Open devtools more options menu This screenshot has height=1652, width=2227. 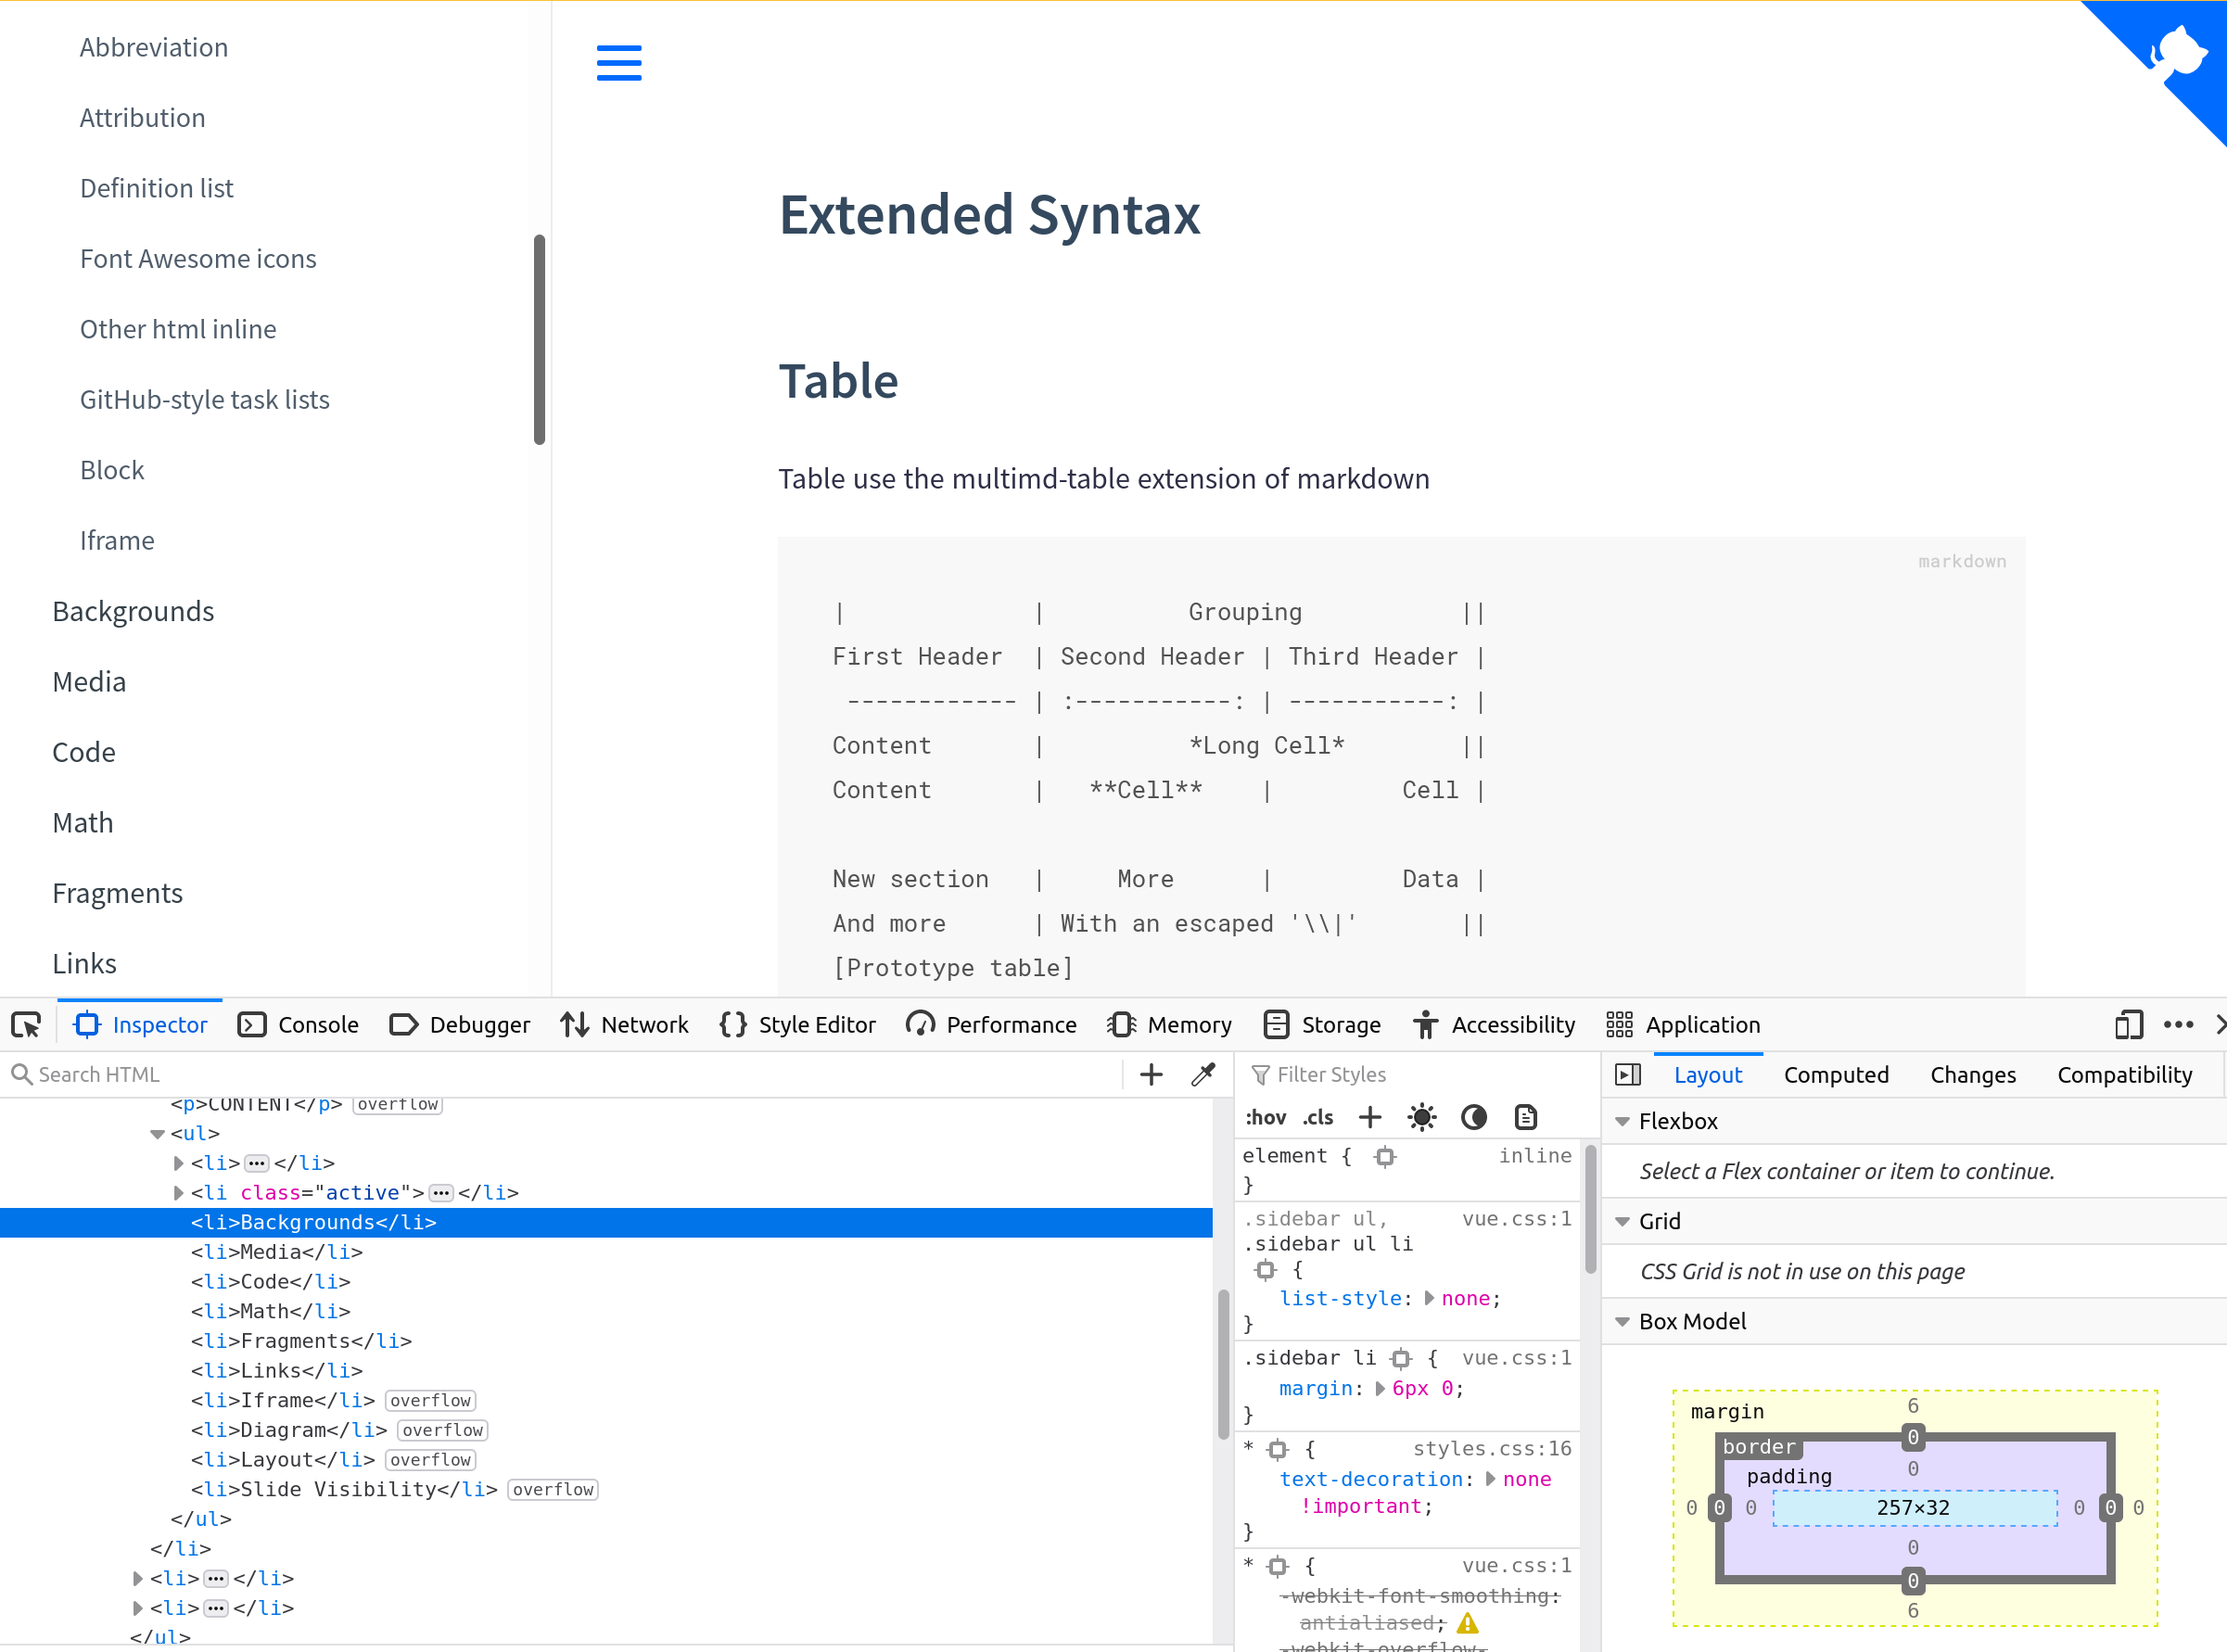[x=2178, y=1025]
